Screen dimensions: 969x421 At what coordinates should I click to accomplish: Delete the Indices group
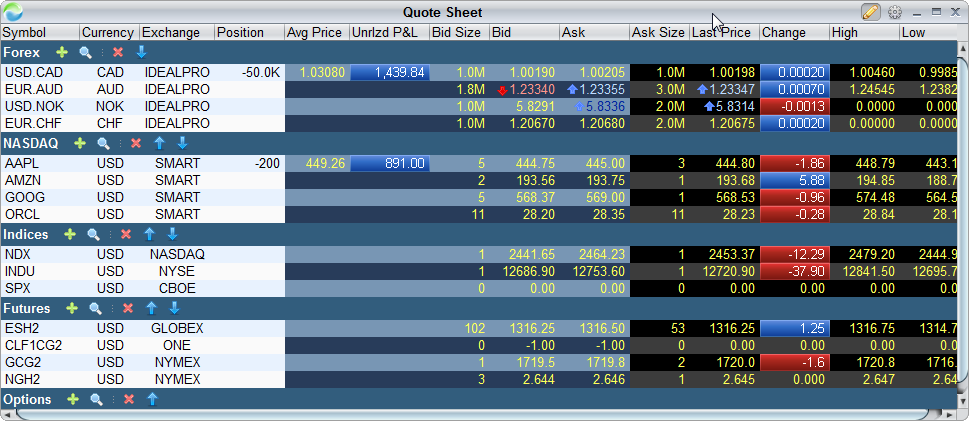(x=126, y=234)
